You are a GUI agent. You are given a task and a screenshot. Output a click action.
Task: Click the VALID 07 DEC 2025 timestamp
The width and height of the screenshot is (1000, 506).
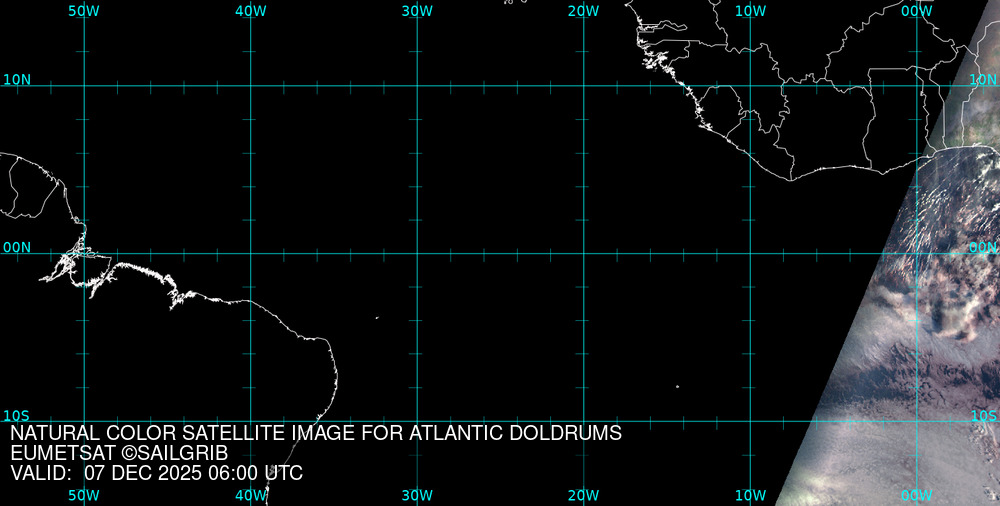click(x=156, y=473)
